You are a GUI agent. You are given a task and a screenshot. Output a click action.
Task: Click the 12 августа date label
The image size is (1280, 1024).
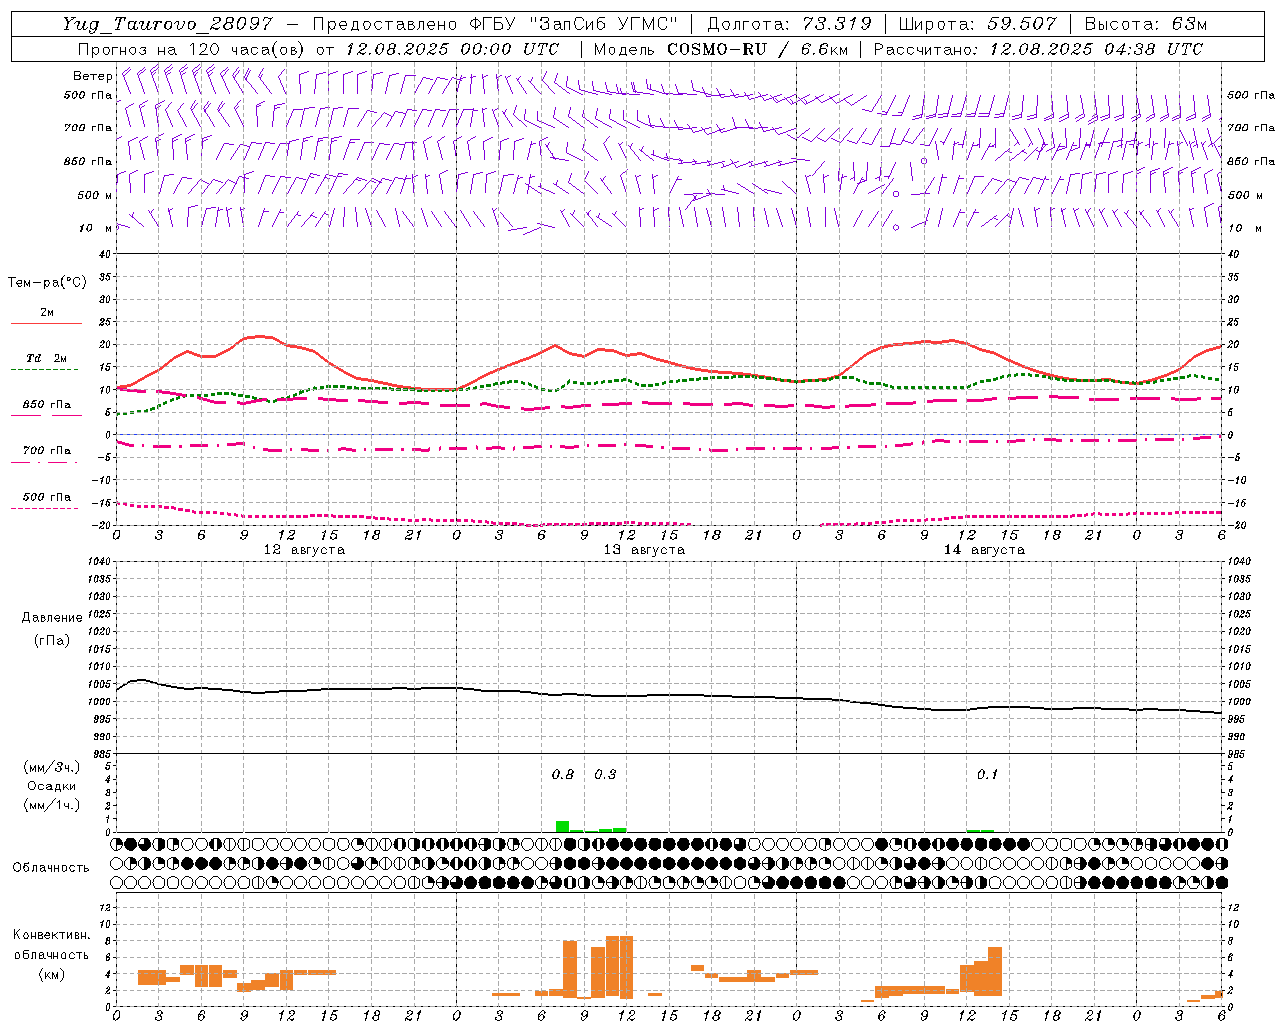[x=304, y=550]
